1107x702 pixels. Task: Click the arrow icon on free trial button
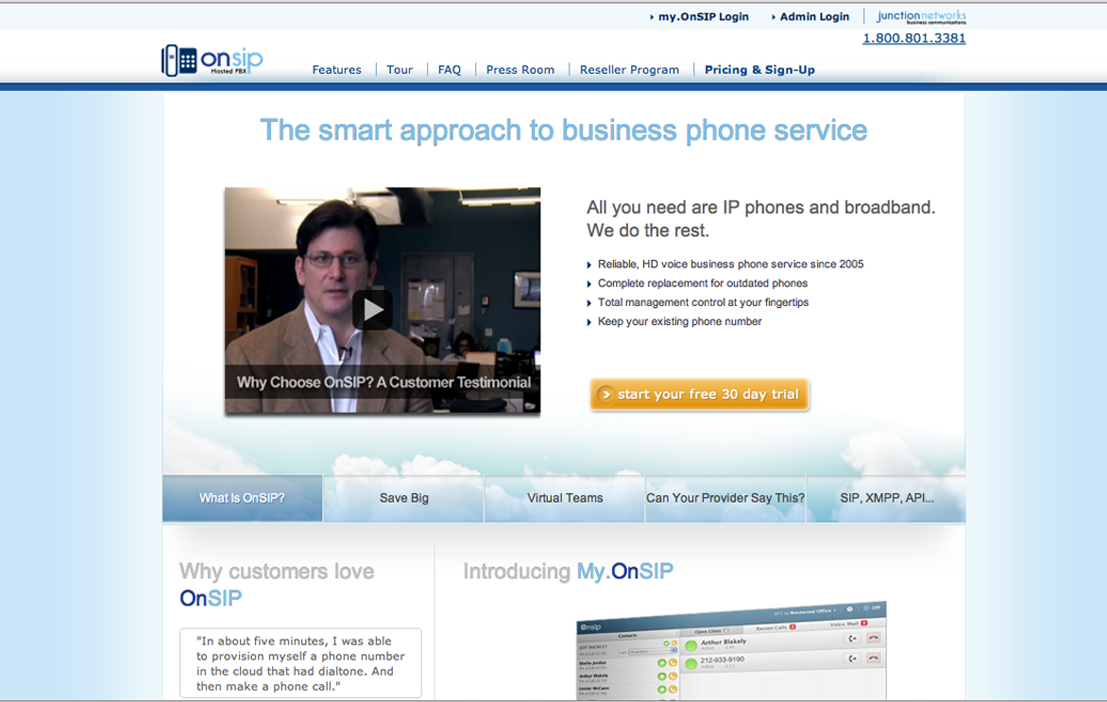pos(606,394)
